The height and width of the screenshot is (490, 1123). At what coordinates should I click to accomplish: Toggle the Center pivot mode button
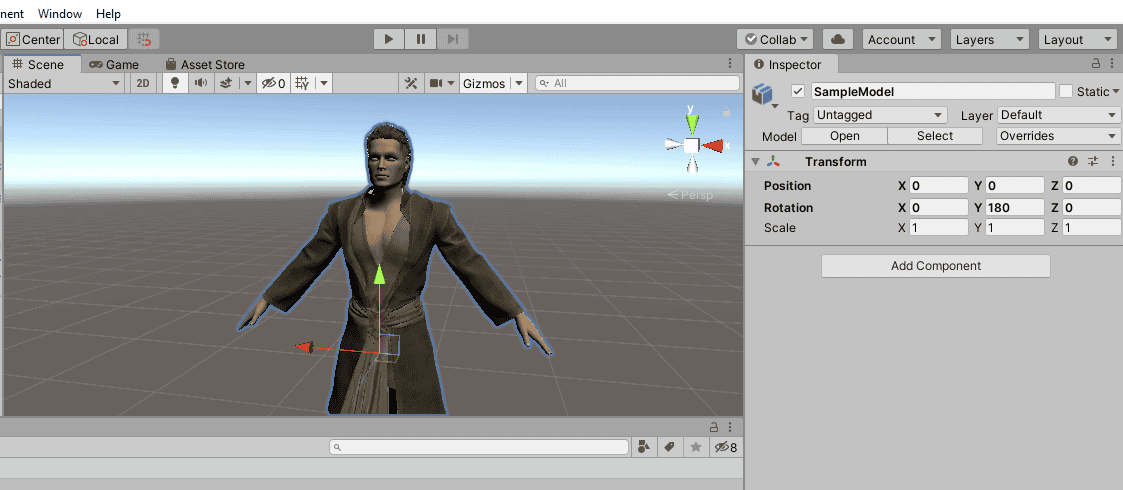coord(34,39)
